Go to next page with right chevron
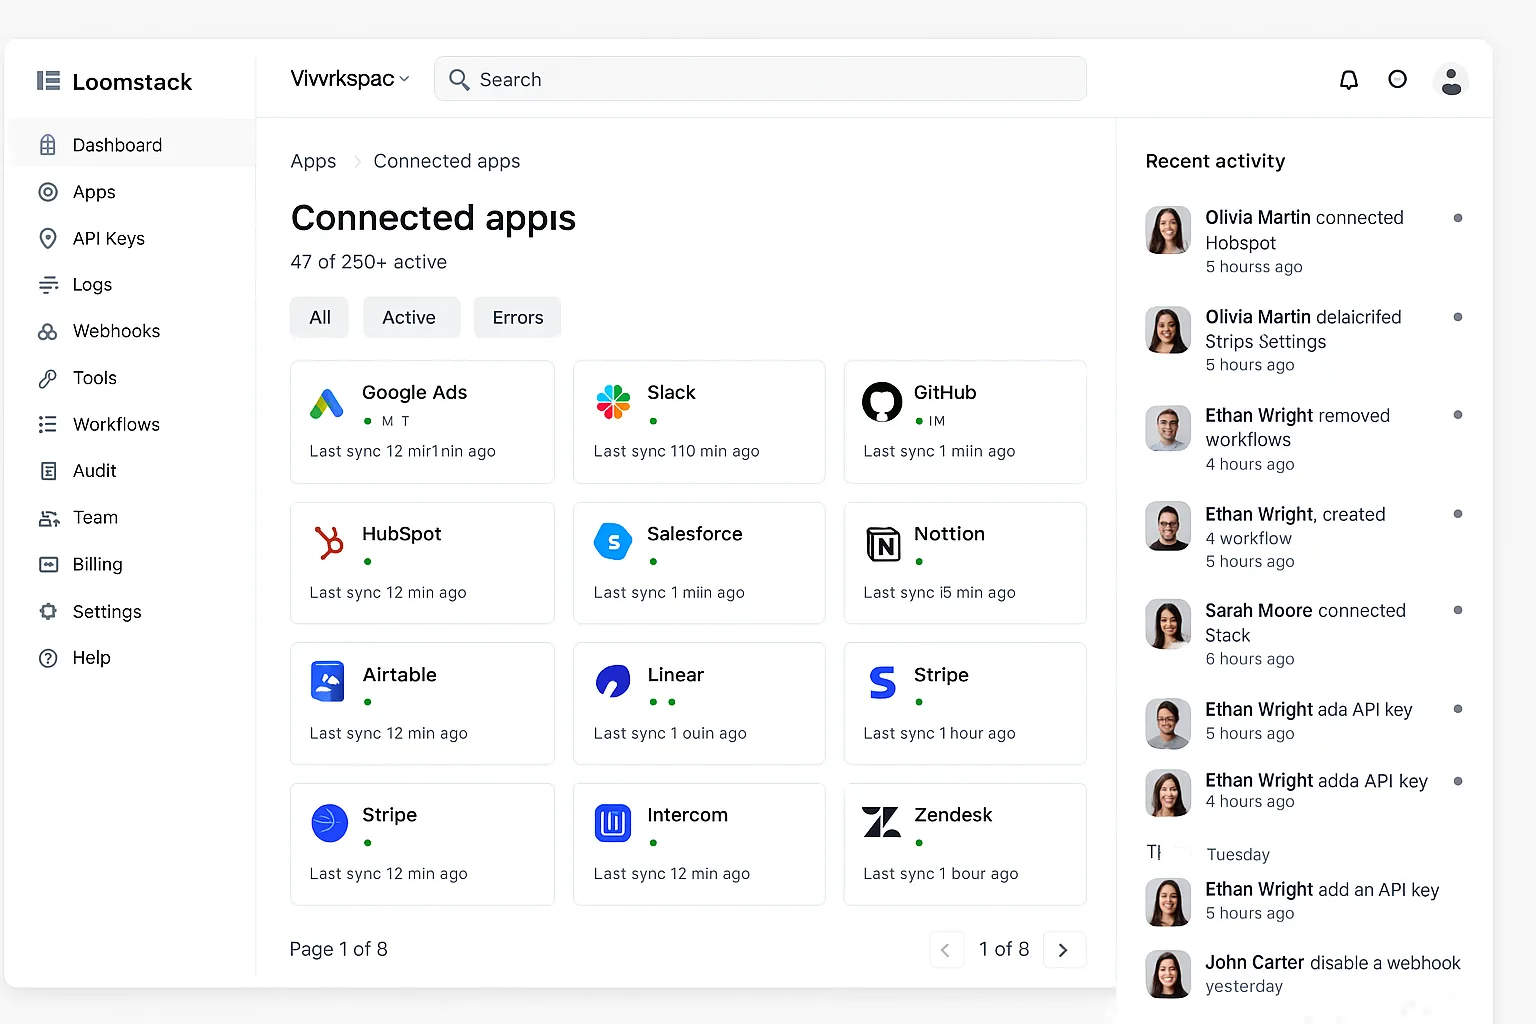Image resolution: width=1536 pixels, height=1024 pixels. point(1064,950)
